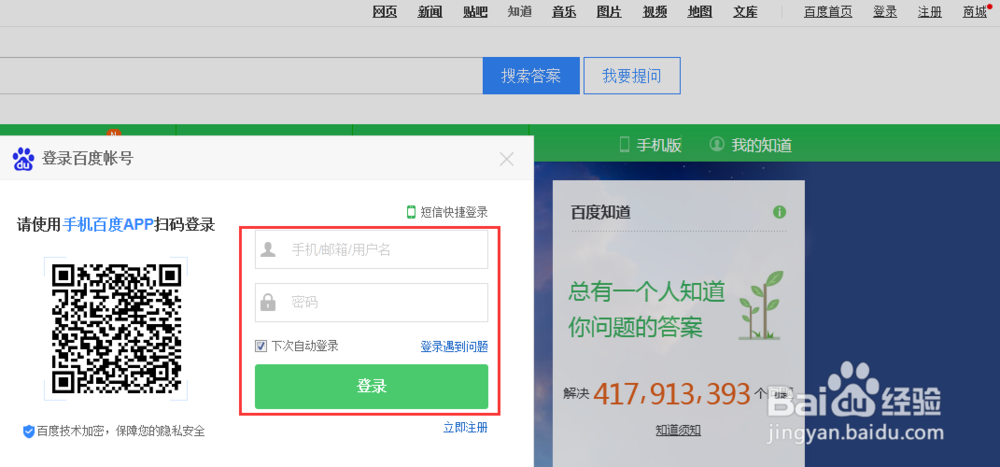Open 手机版 in green nav bar
Screen dimensions: 1000x467
pos(659,145)
